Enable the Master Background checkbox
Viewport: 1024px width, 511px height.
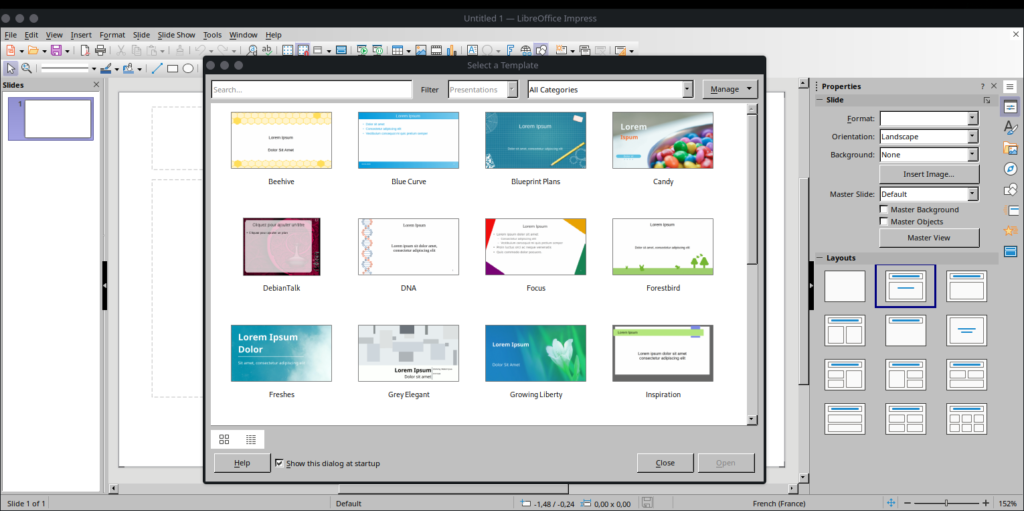tap(884, 210)
